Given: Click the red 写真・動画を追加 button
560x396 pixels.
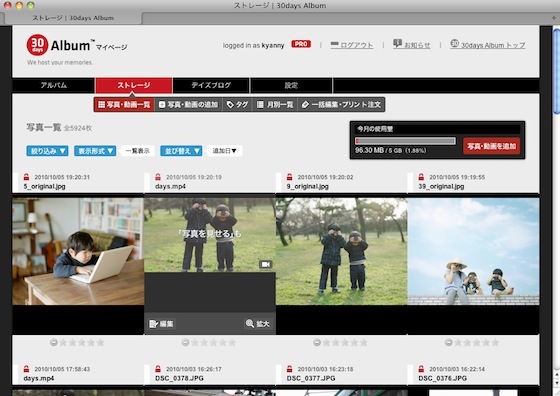Looking at the screenshot, I should (491, 146).
